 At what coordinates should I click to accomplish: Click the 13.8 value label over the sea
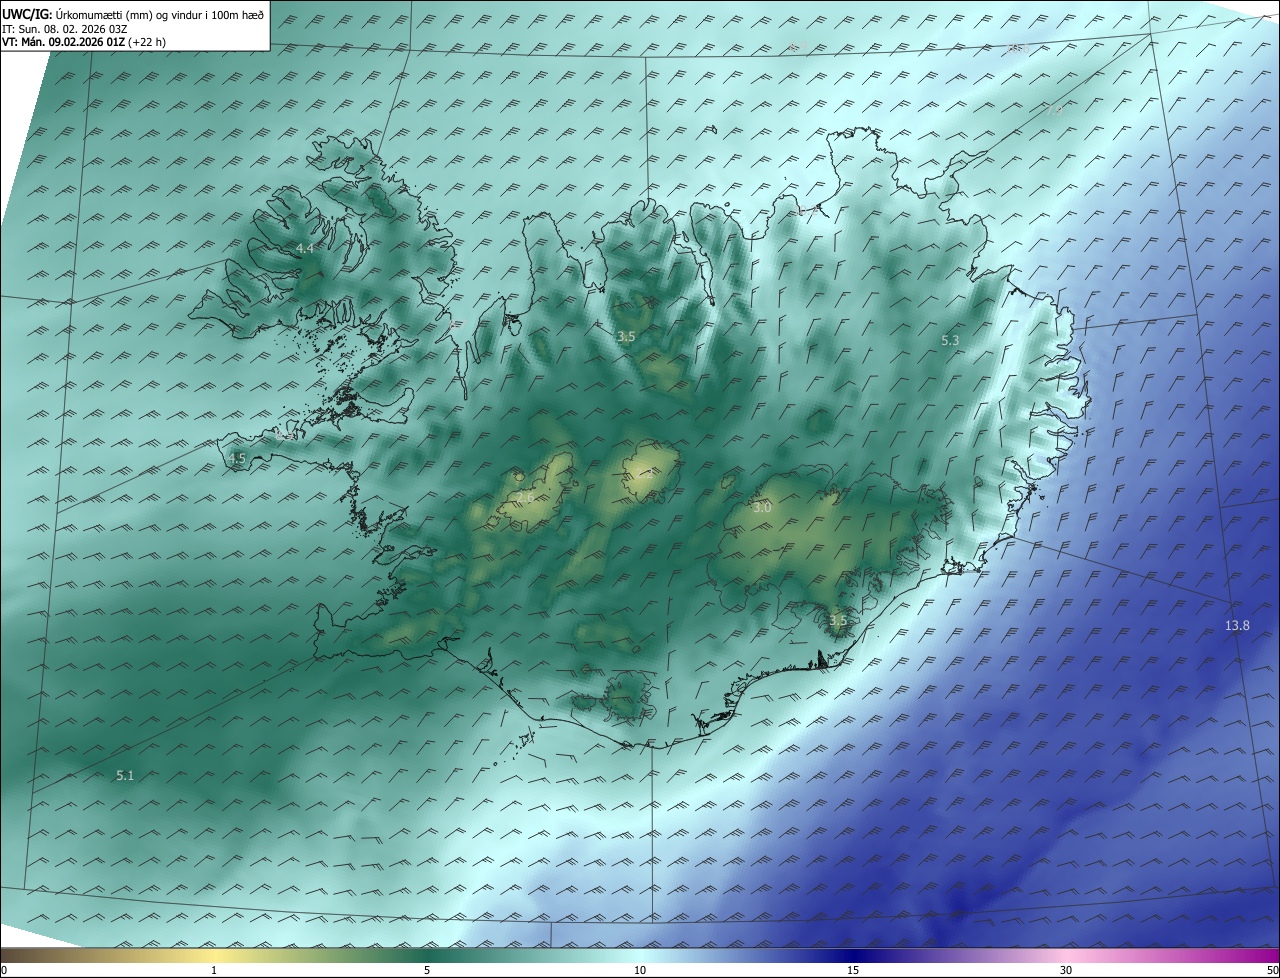pyautogui.click(x=1237, y=626)
